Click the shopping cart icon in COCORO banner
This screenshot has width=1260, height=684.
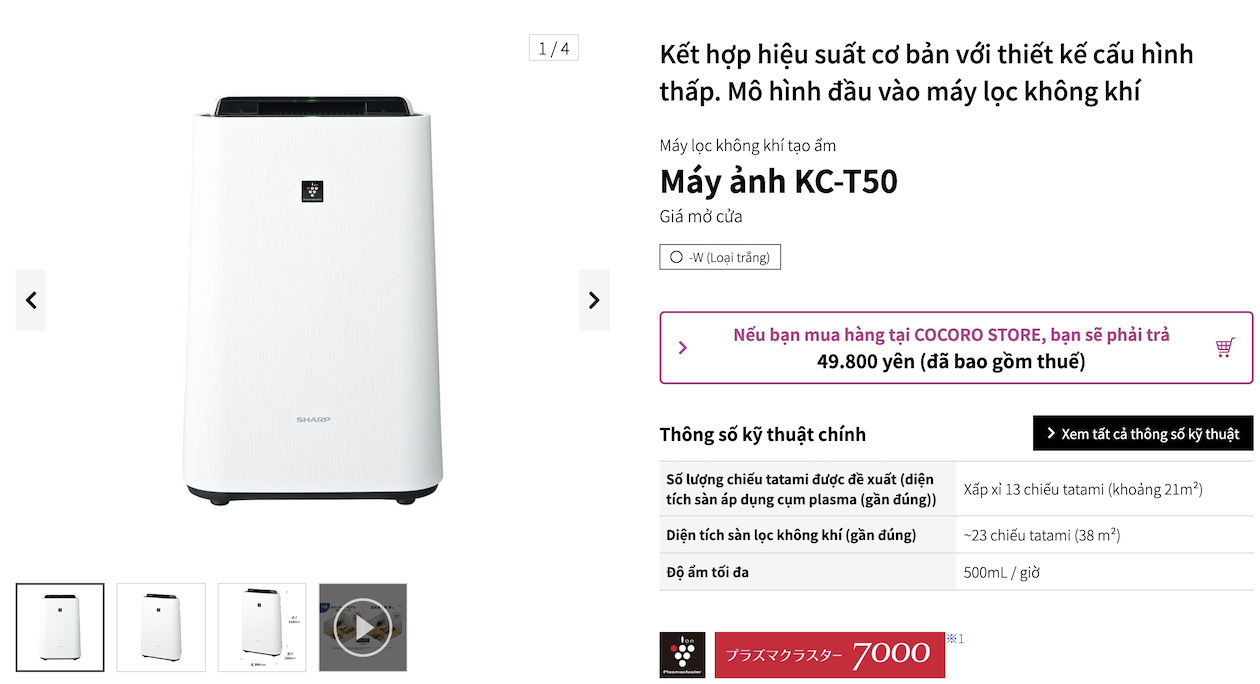click(x=1224, y=347)
